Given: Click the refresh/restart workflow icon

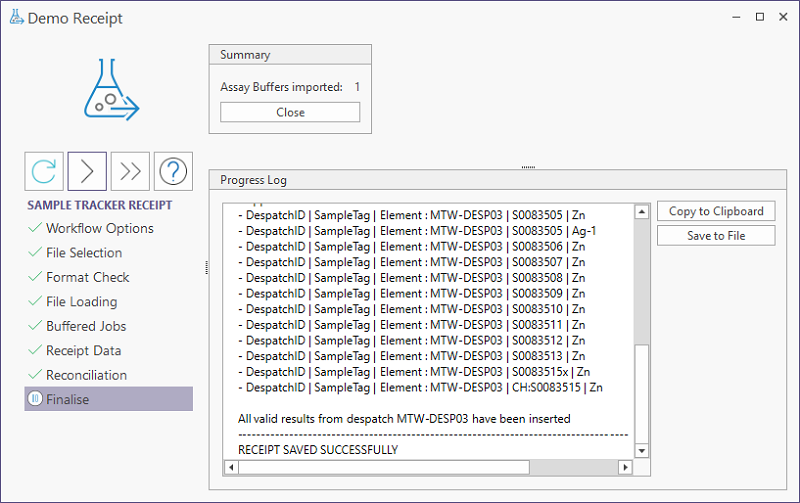Looking at the screenshot, I should tap(44, 171).
